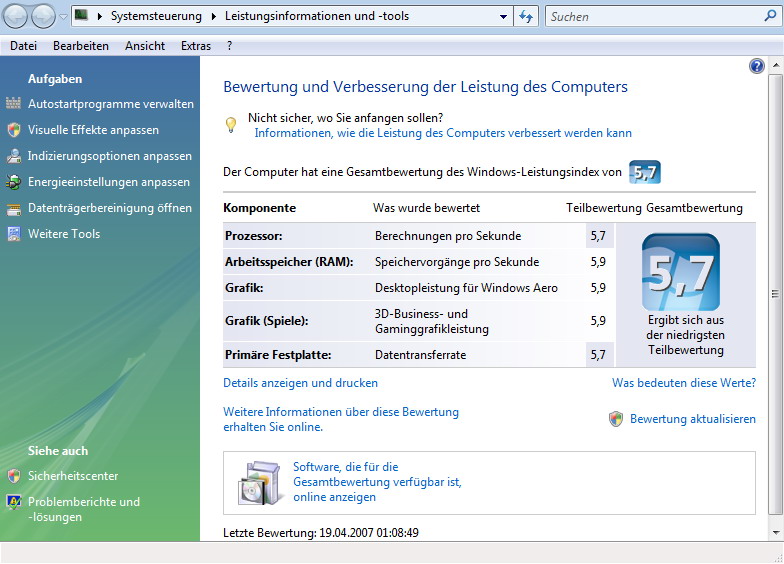Click Weitere Informationen über diese Bewertung link
784x564 pixels.
(341, 419)
